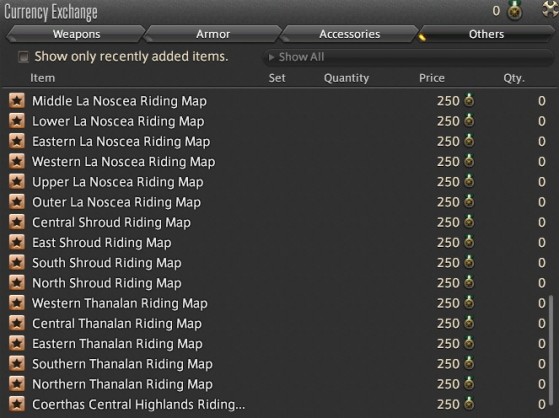Select Coerthas Central Highlands Riding row text

coord(138,404)
